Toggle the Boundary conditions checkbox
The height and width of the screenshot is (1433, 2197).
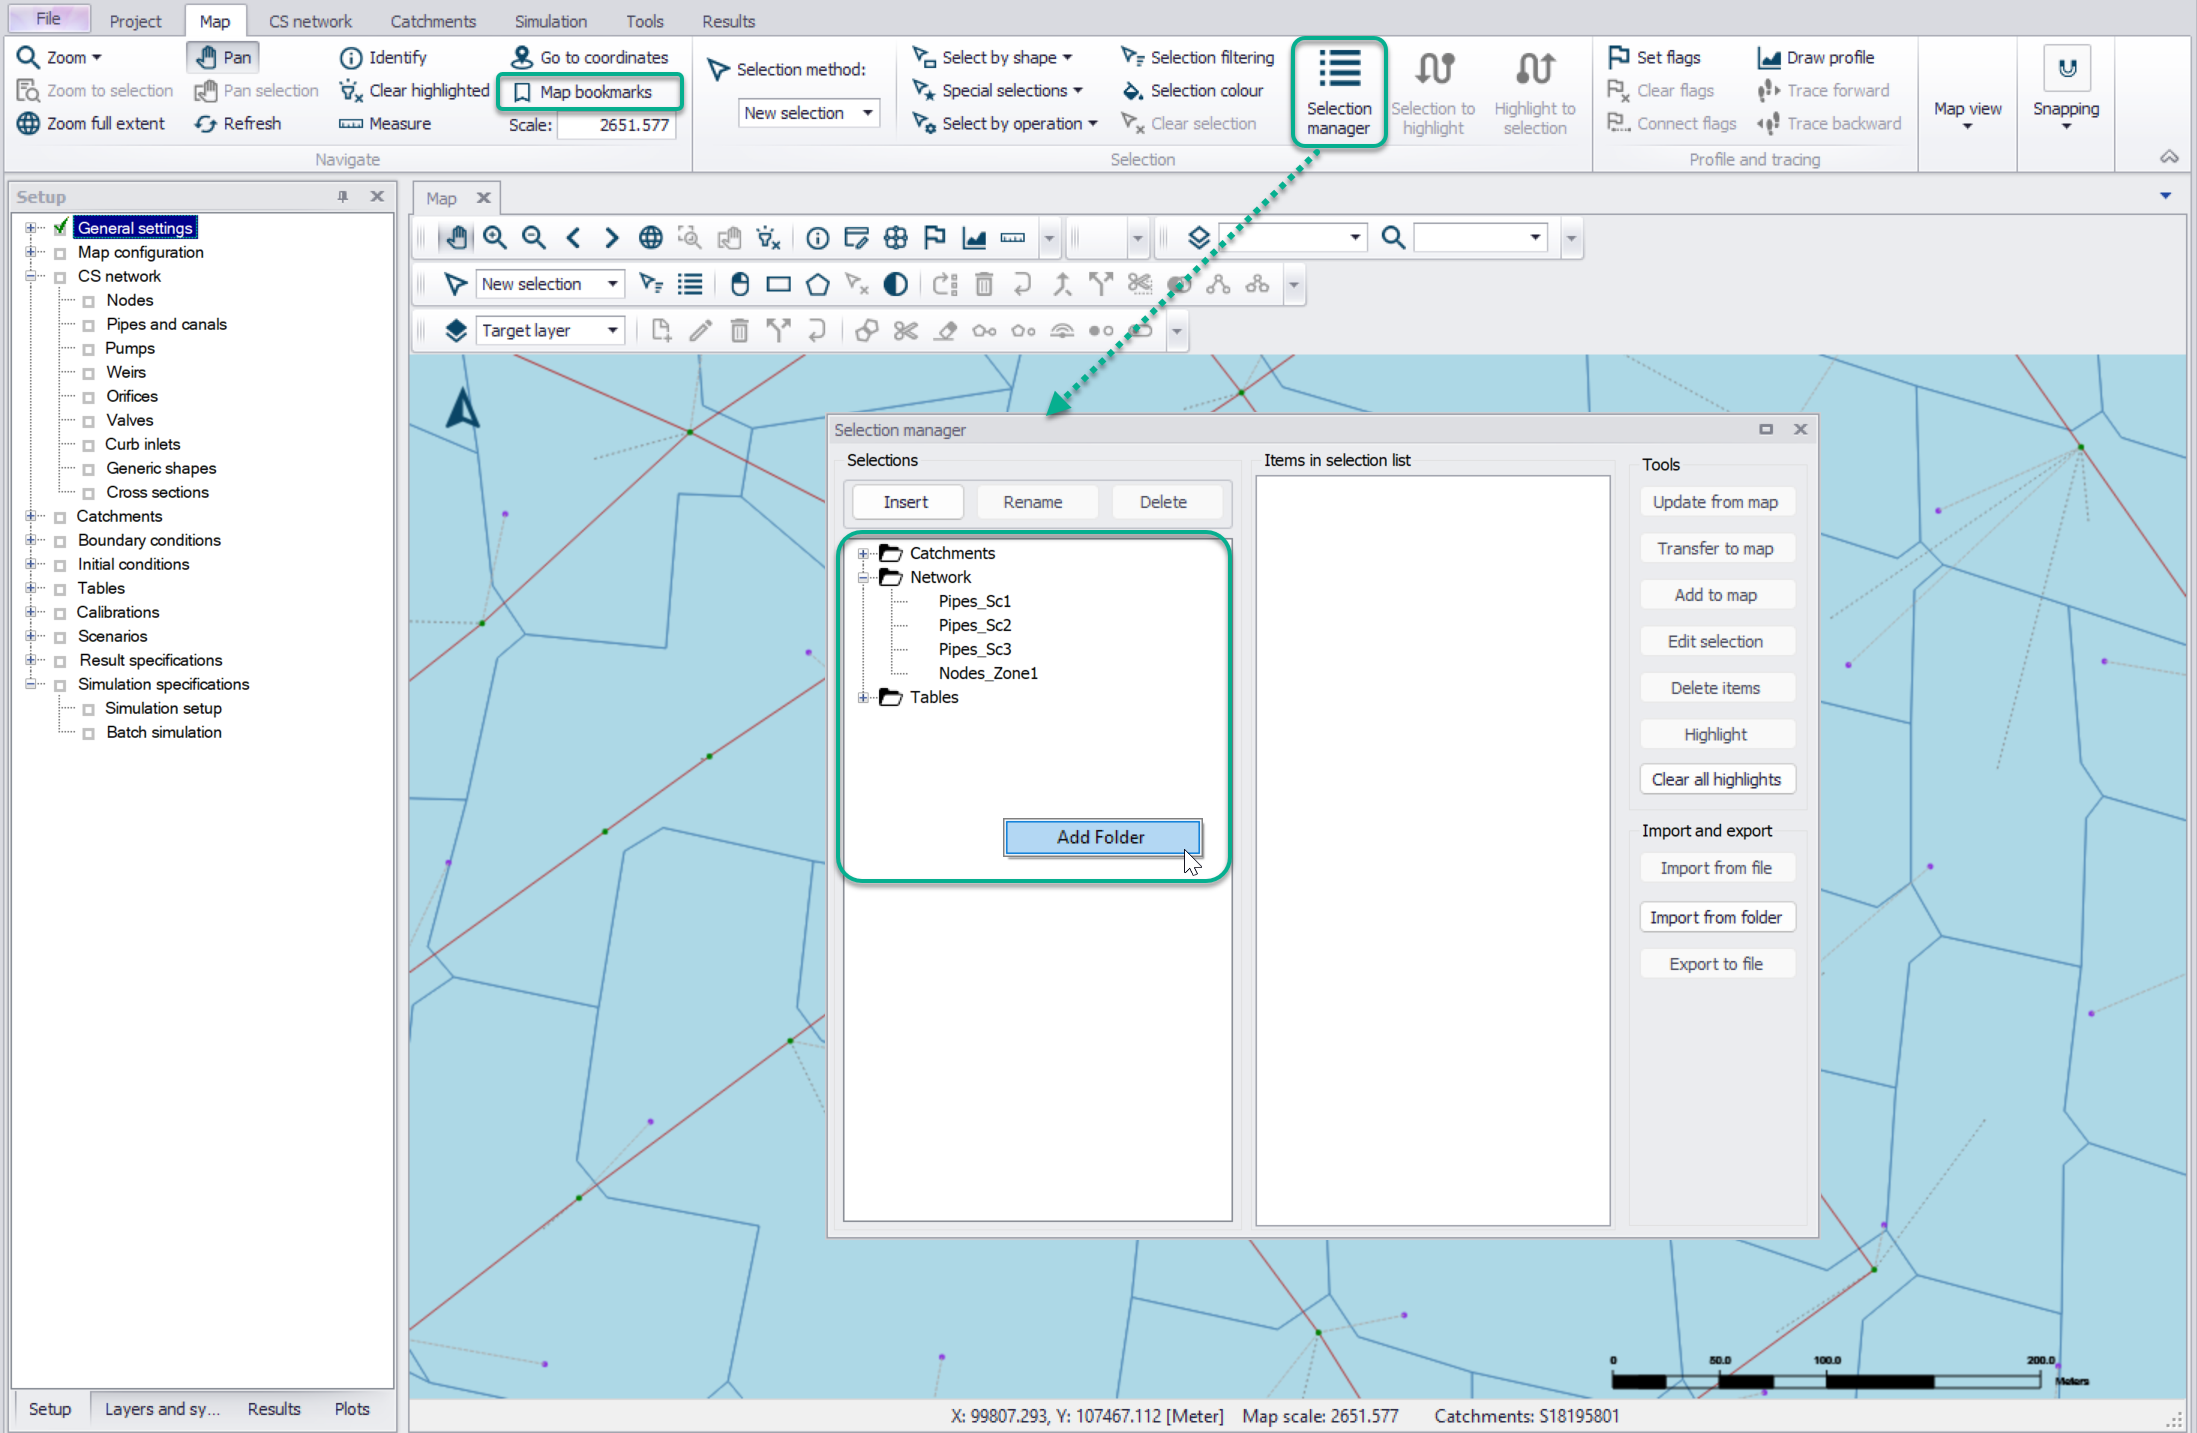(x=60, y=541)
